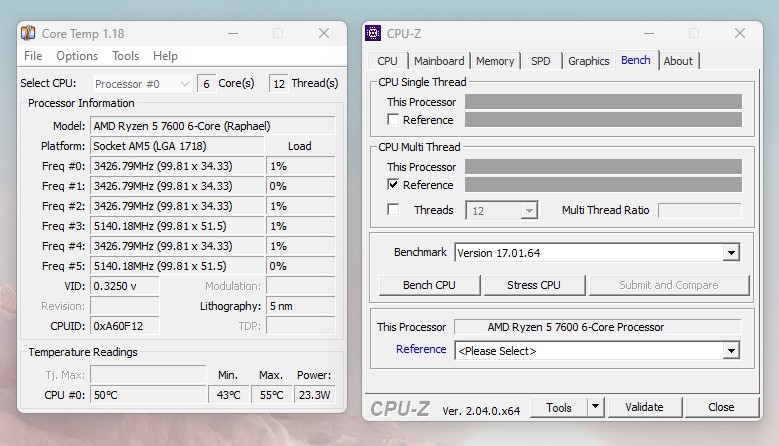Click the Tj. Max empty field
This screenshot has width=779, height=446.
[148, 374]
